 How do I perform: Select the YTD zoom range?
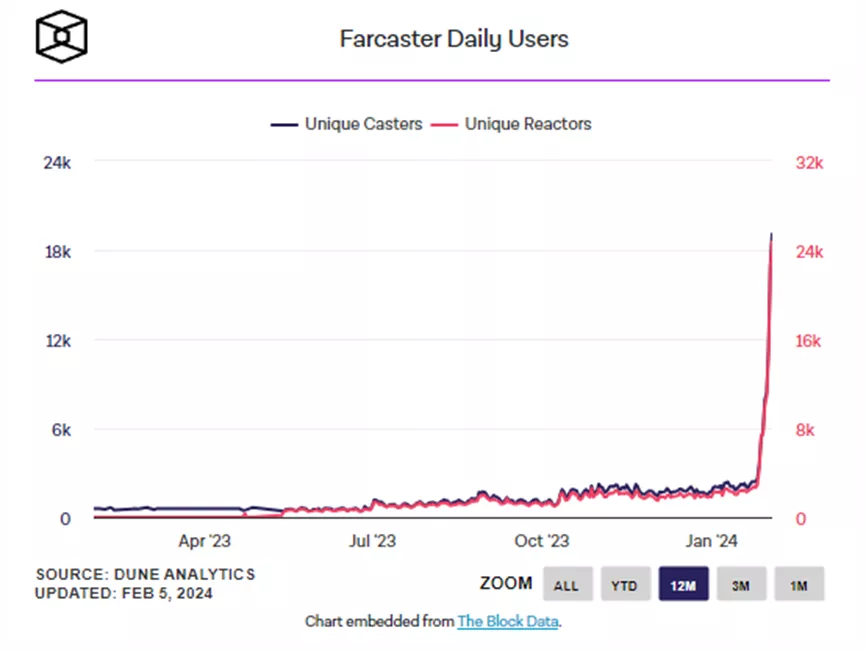[x=624, y=585]
